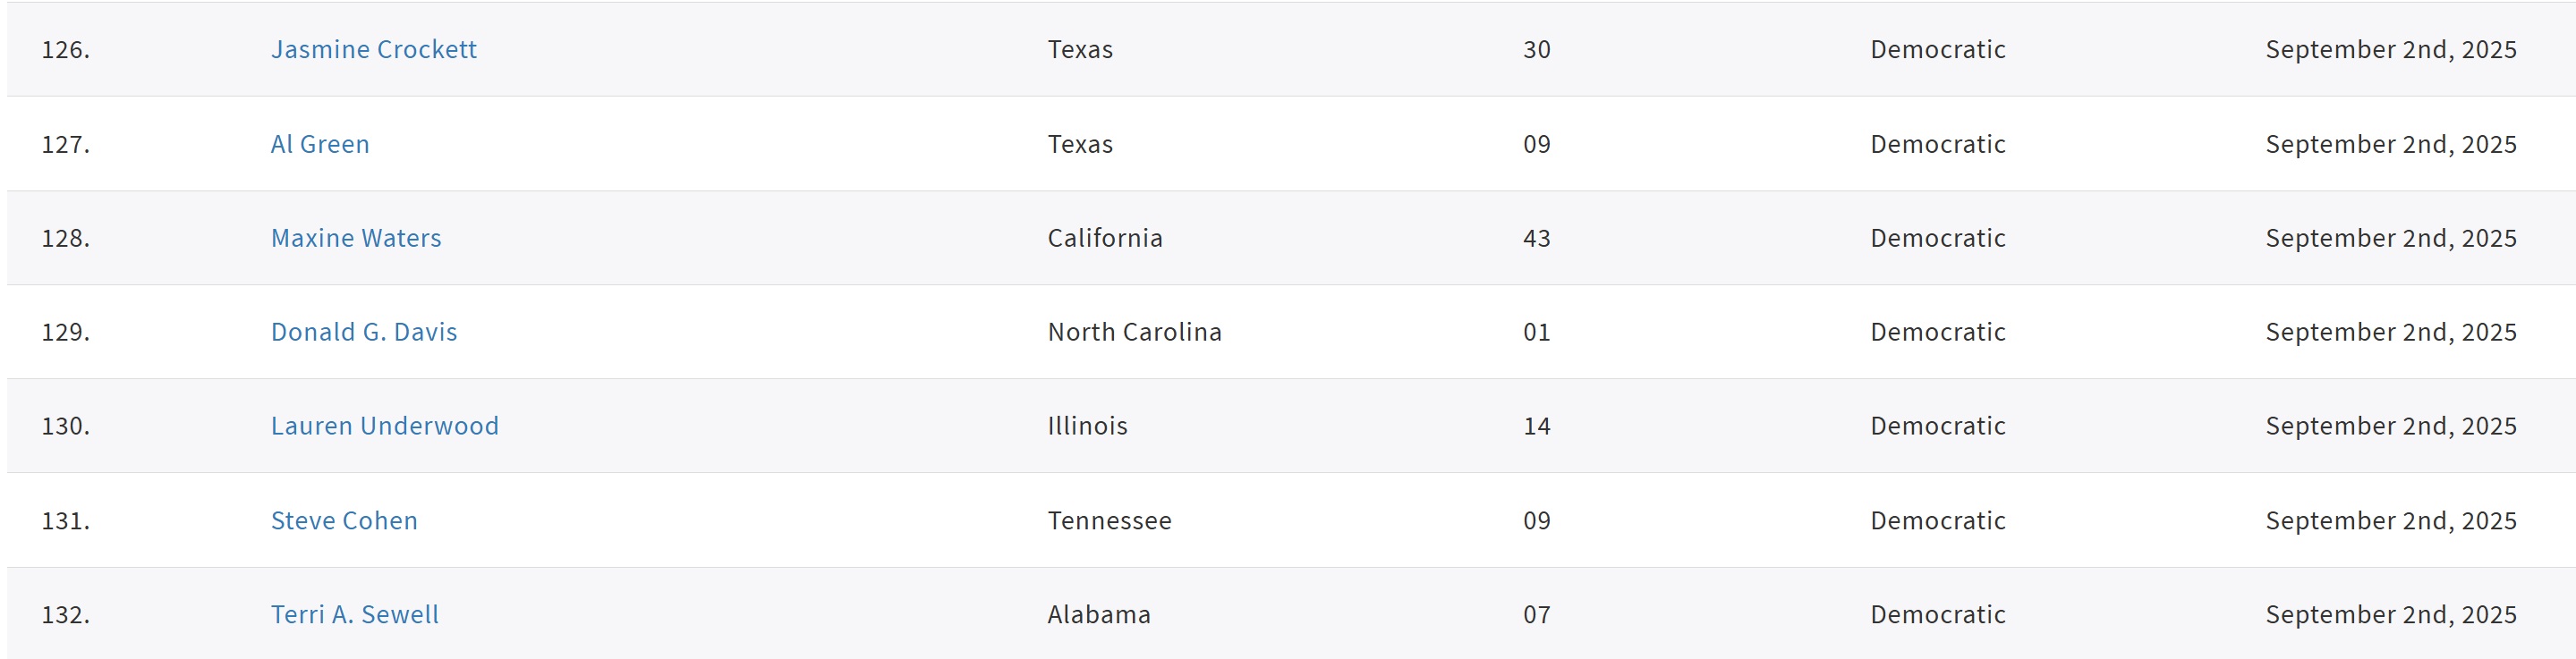
Task: Open Terri A. Sewell's page link
Action: 355,615
